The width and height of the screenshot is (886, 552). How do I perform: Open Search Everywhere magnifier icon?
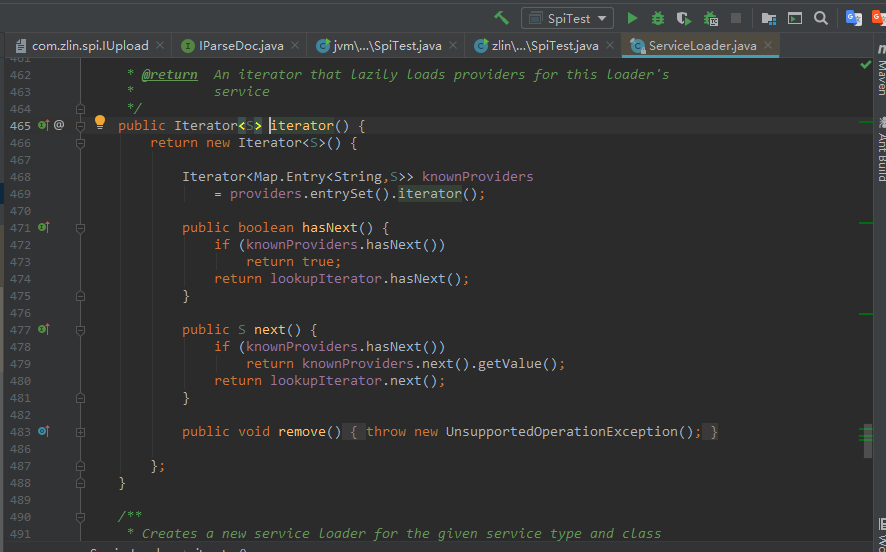tap(820, 18)
